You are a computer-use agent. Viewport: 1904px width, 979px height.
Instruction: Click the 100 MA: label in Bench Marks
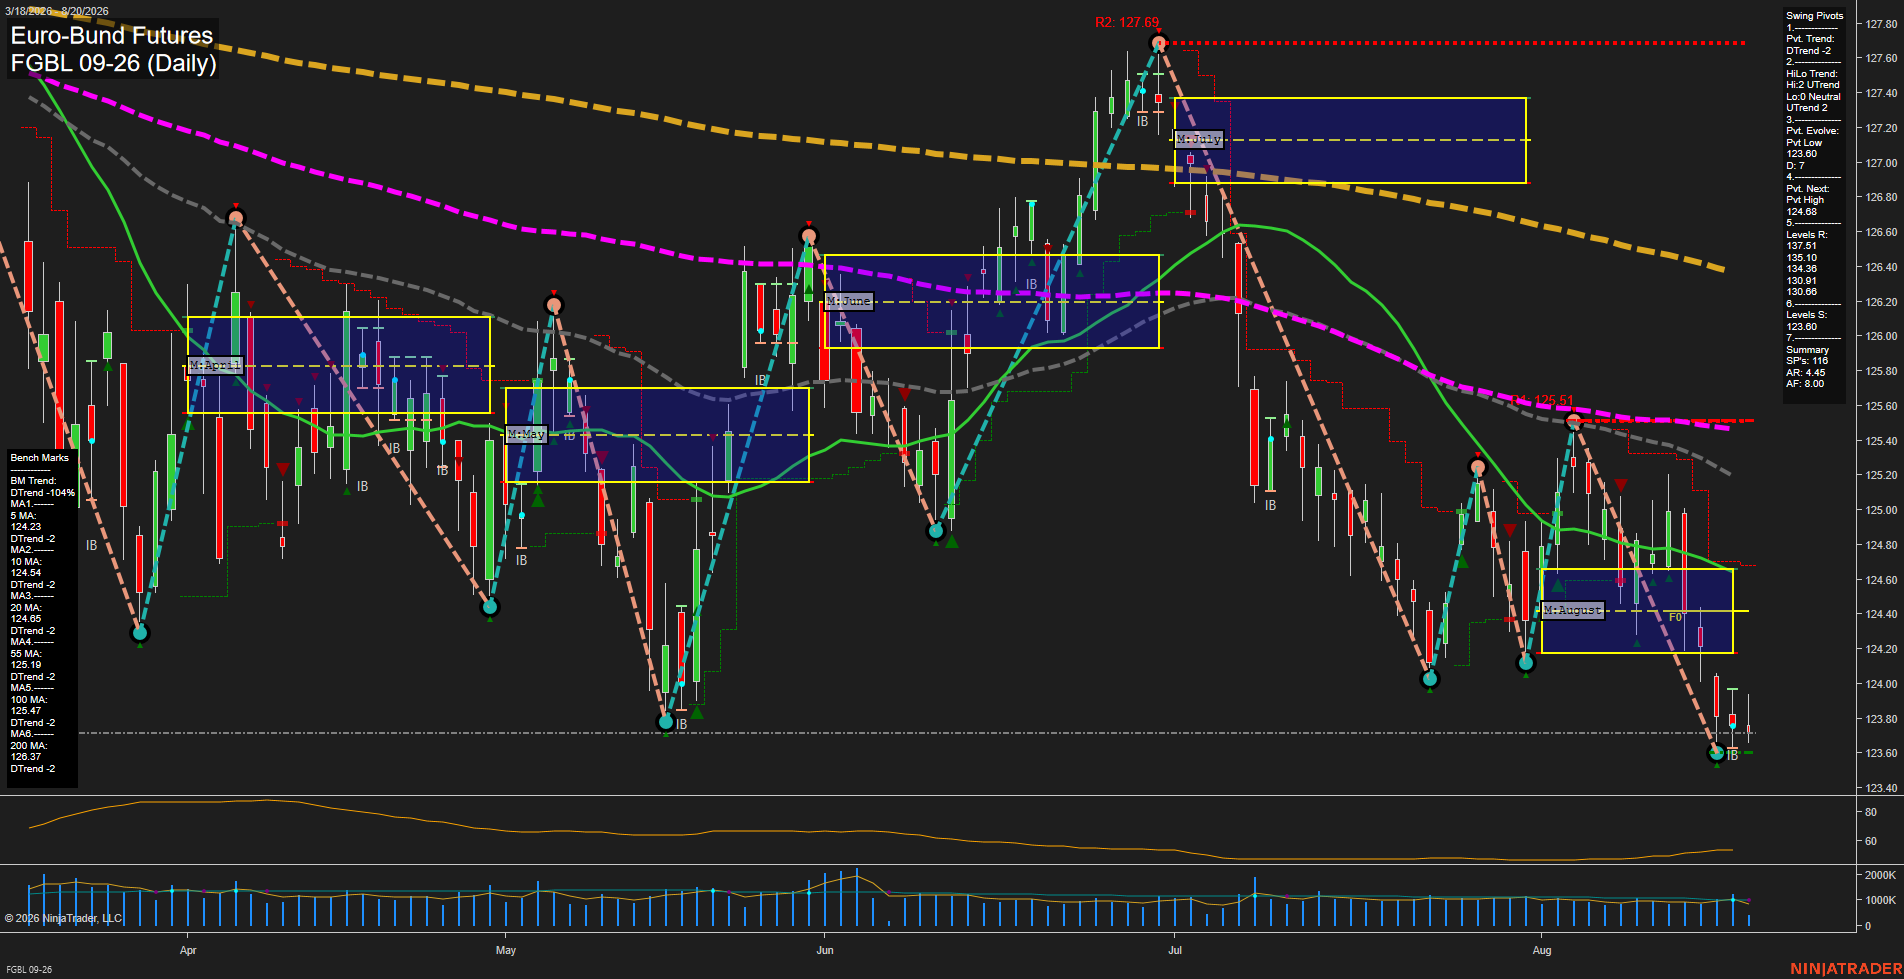pos(29,700)
